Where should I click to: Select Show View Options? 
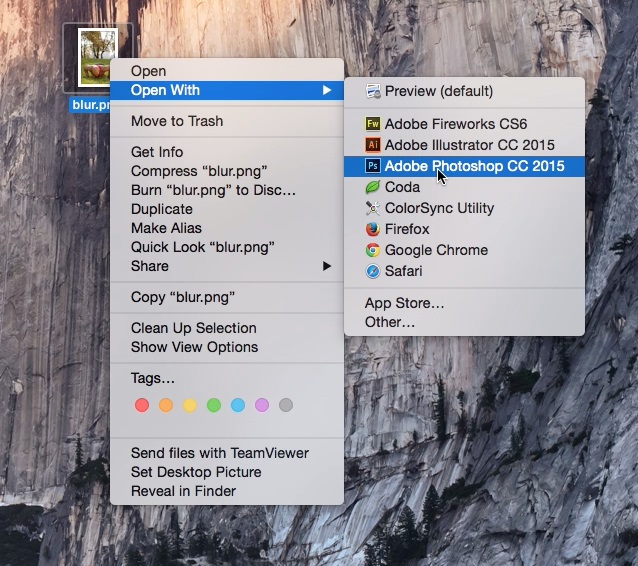(227, 347)
